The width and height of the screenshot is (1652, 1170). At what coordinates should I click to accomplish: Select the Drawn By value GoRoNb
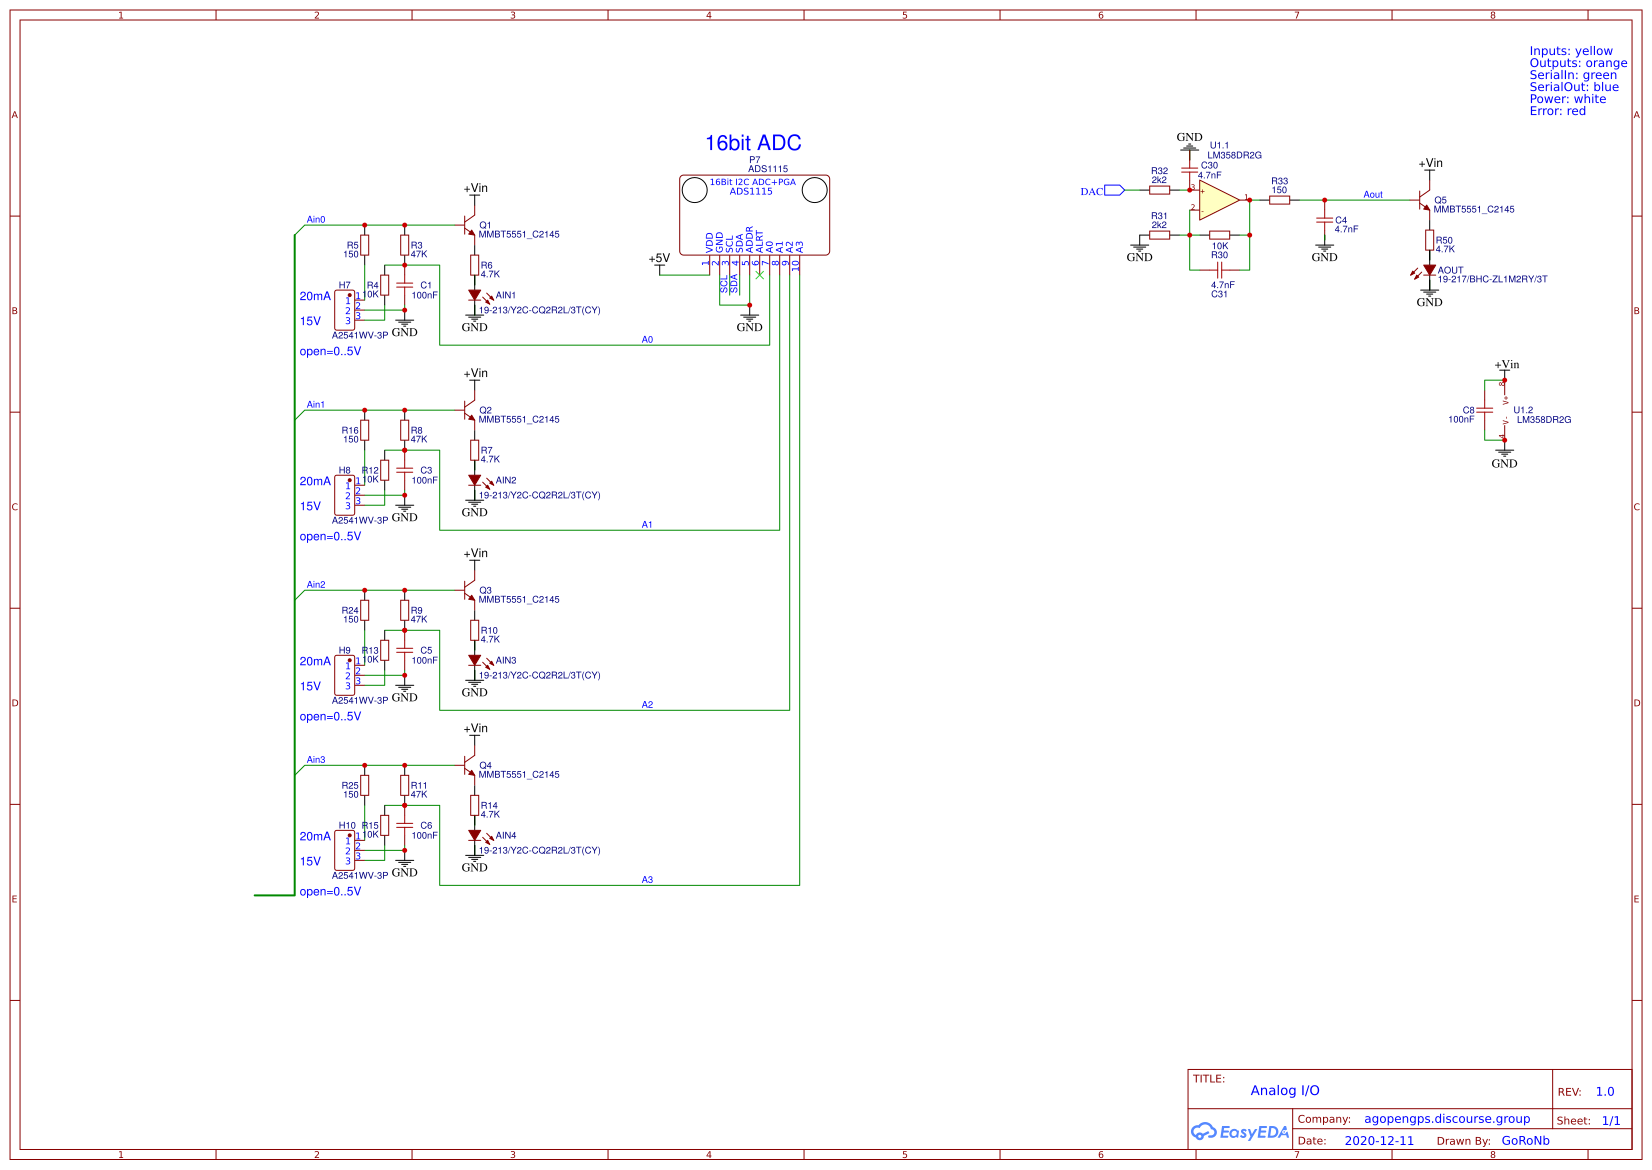[1524, 1140]
